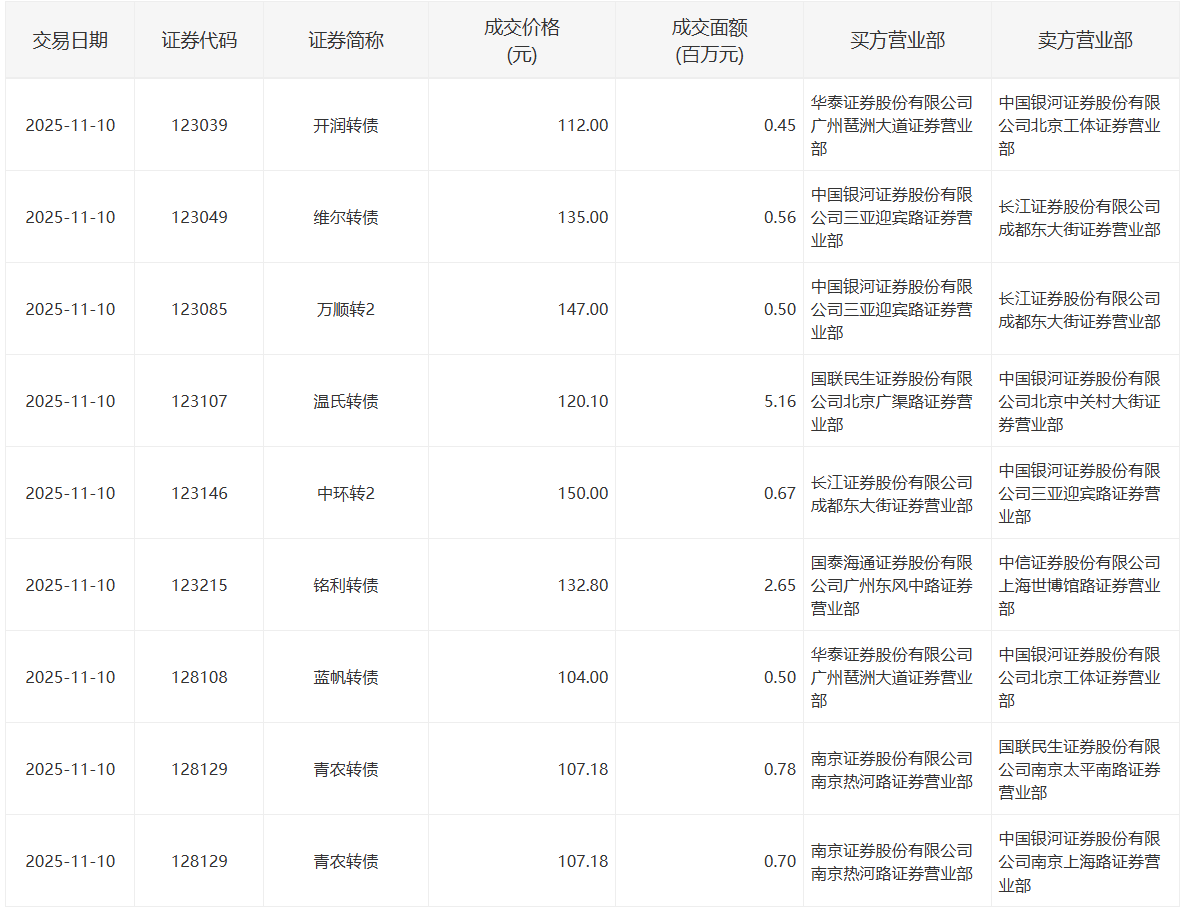Viewport: 1185px width, 912px height.
Task: Select the 国联民生证券 南京太平南路 seller cell
Action: click(x=1079, y=770)
